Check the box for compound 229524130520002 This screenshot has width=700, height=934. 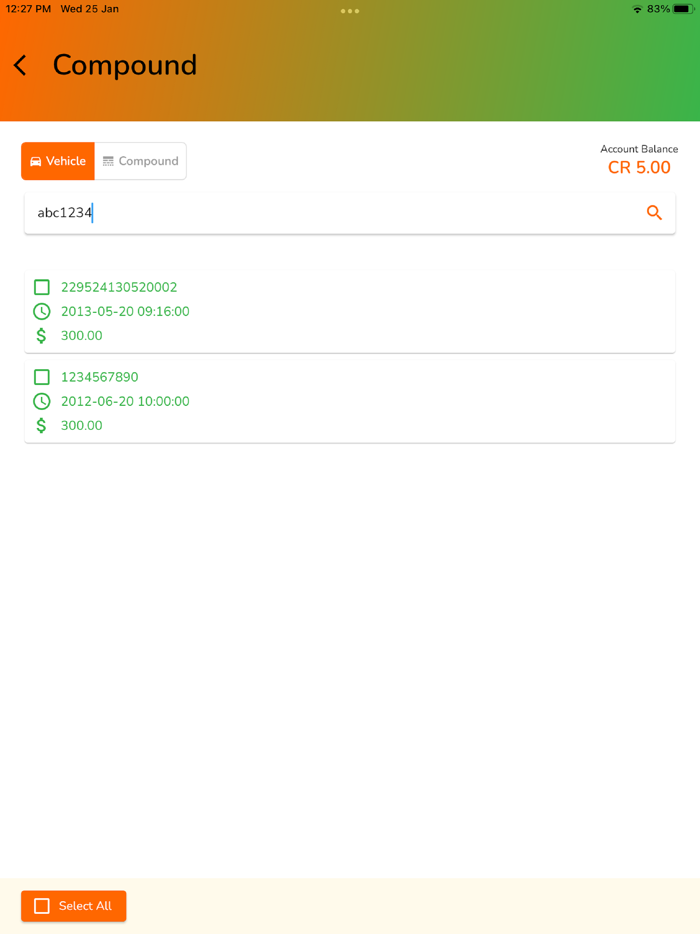click(41, 287)
